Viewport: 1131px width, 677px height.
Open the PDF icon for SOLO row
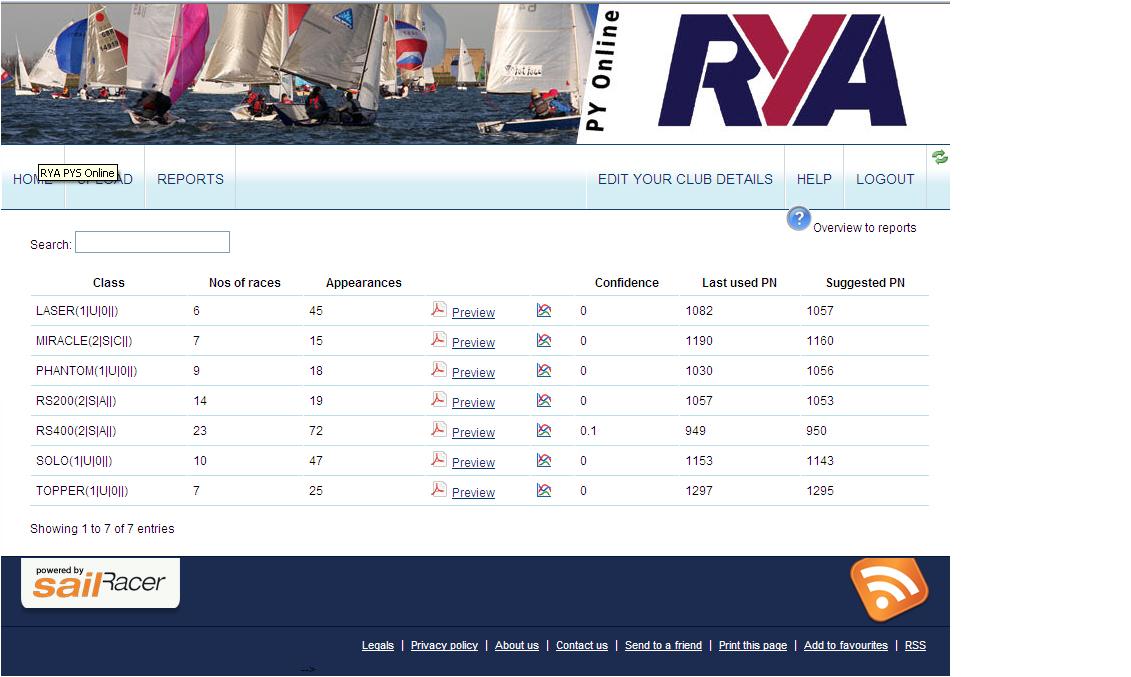pos(439,459)
